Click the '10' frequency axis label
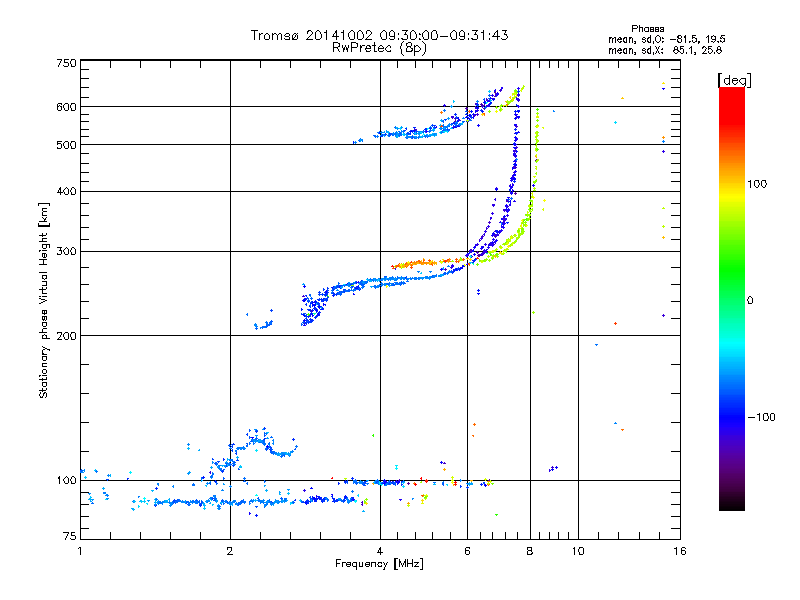 pyautogui.click(x=578, y=551)
